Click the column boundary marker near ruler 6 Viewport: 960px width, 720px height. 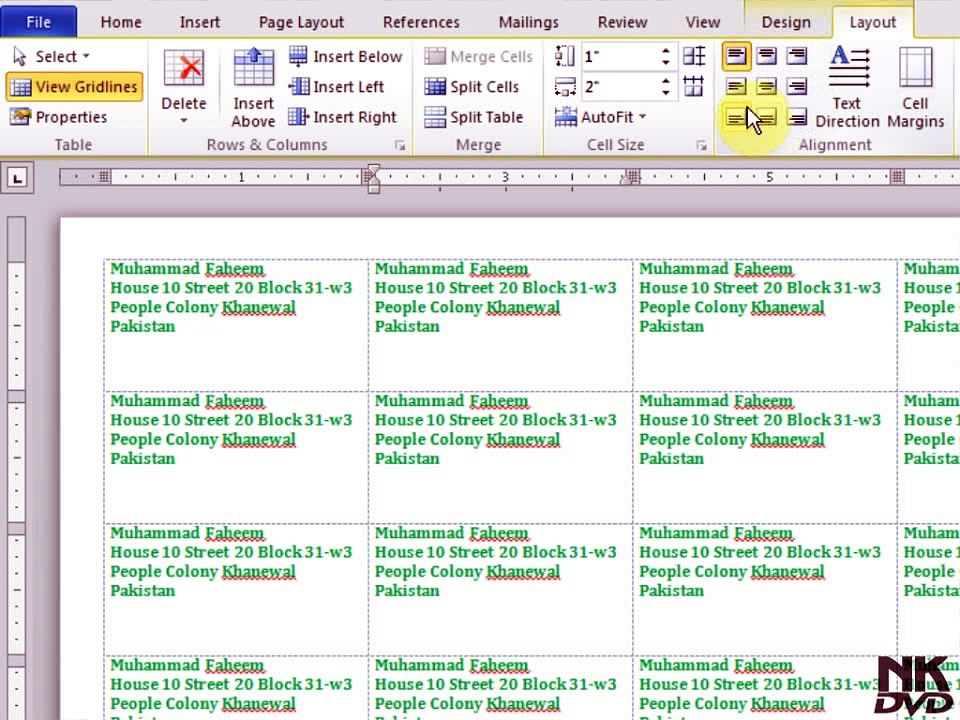(897, 178)
